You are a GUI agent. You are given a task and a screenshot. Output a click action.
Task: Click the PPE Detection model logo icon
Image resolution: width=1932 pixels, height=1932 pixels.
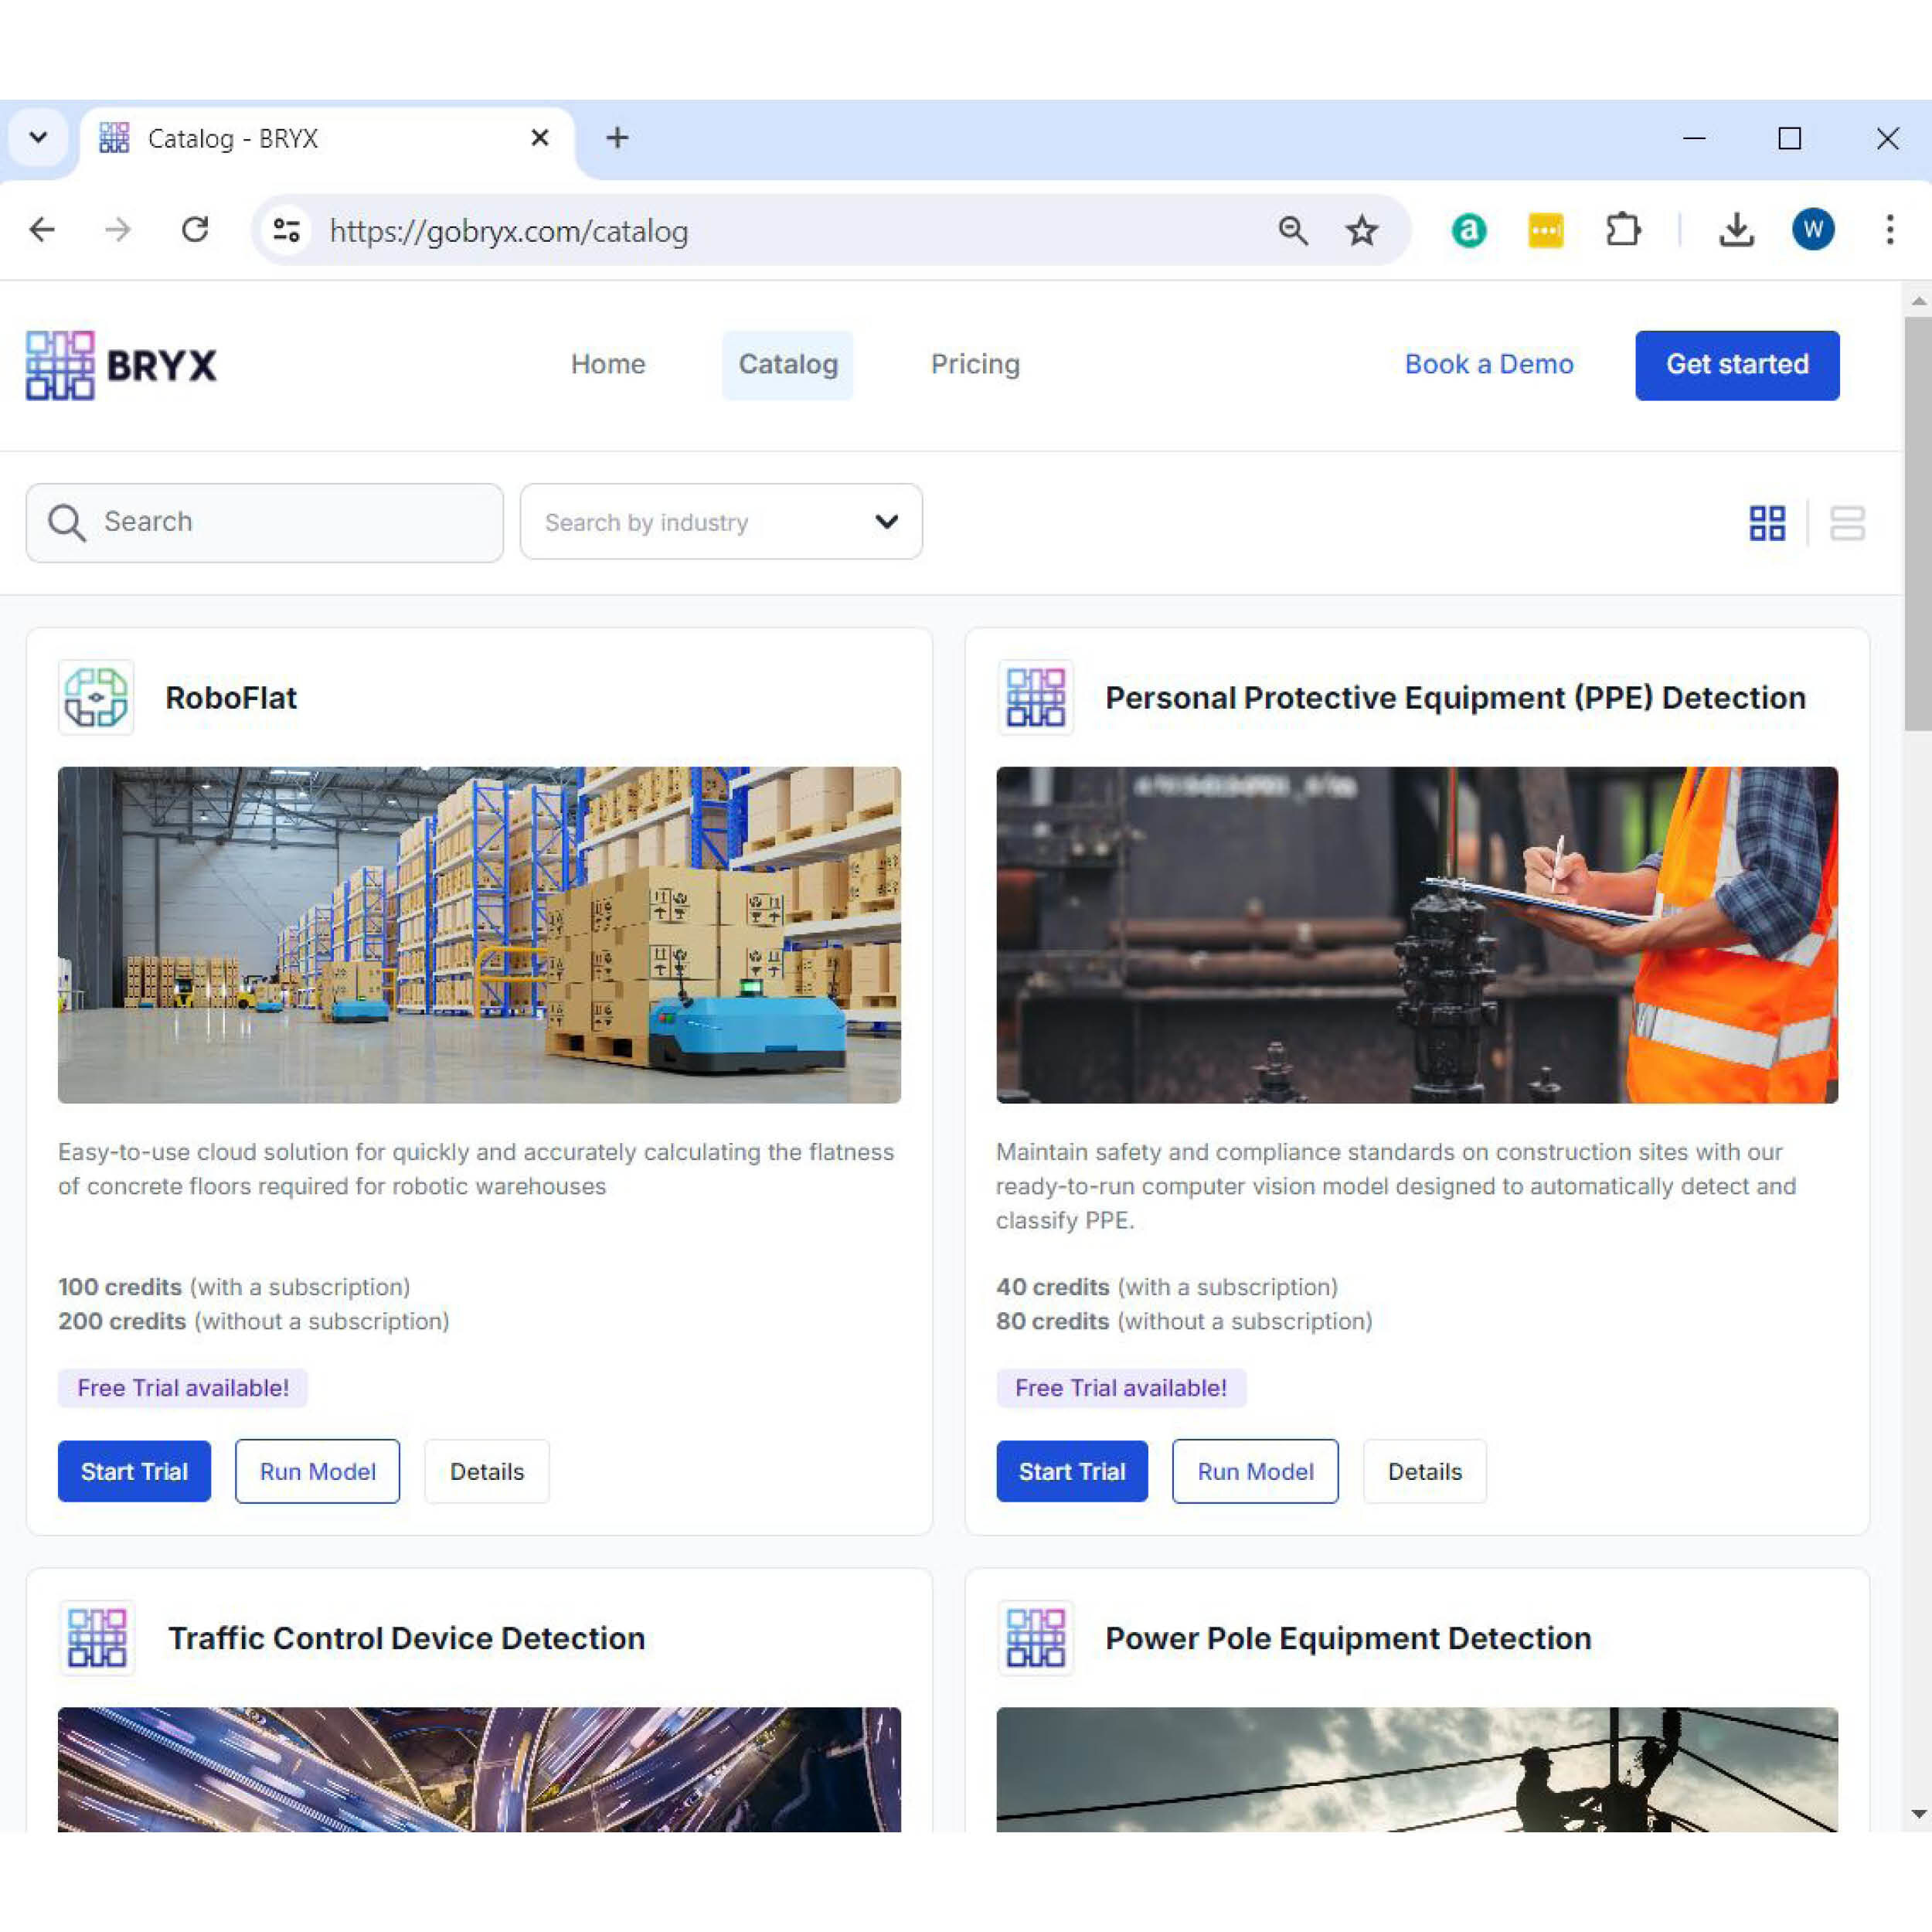click(1035, 697)
